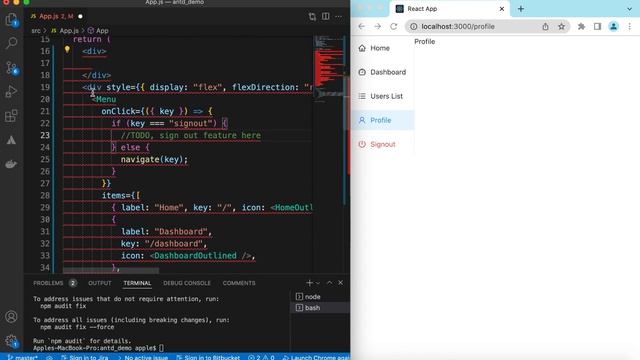Click Sign in to Jira in status bar
Image resolution: width=640 pixels, height=360 pixels.
point(85,357)
